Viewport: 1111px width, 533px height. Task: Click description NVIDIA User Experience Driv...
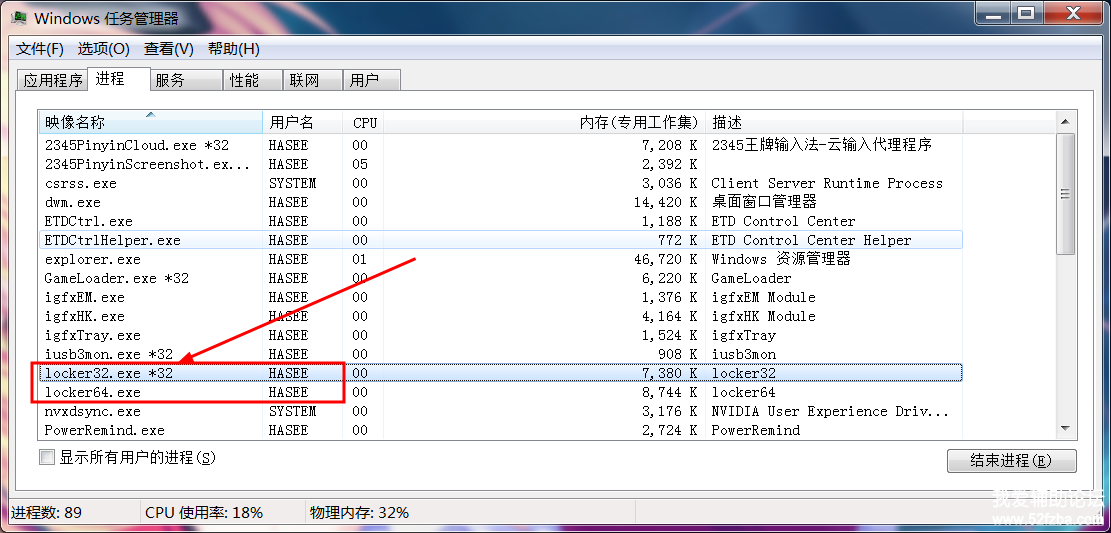(x=829, y=411)
